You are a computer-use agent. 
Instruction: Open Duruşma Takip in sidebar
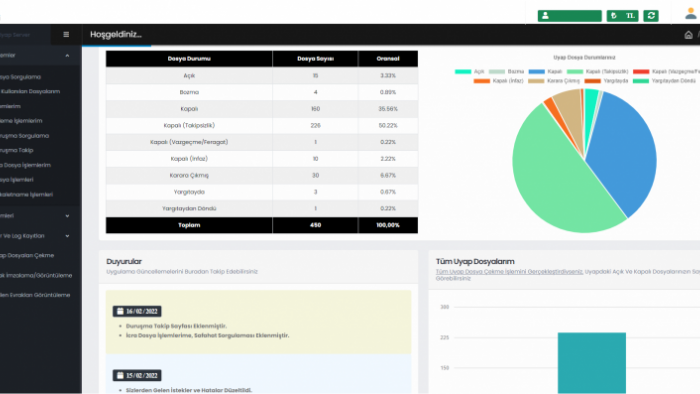point(17,150)
